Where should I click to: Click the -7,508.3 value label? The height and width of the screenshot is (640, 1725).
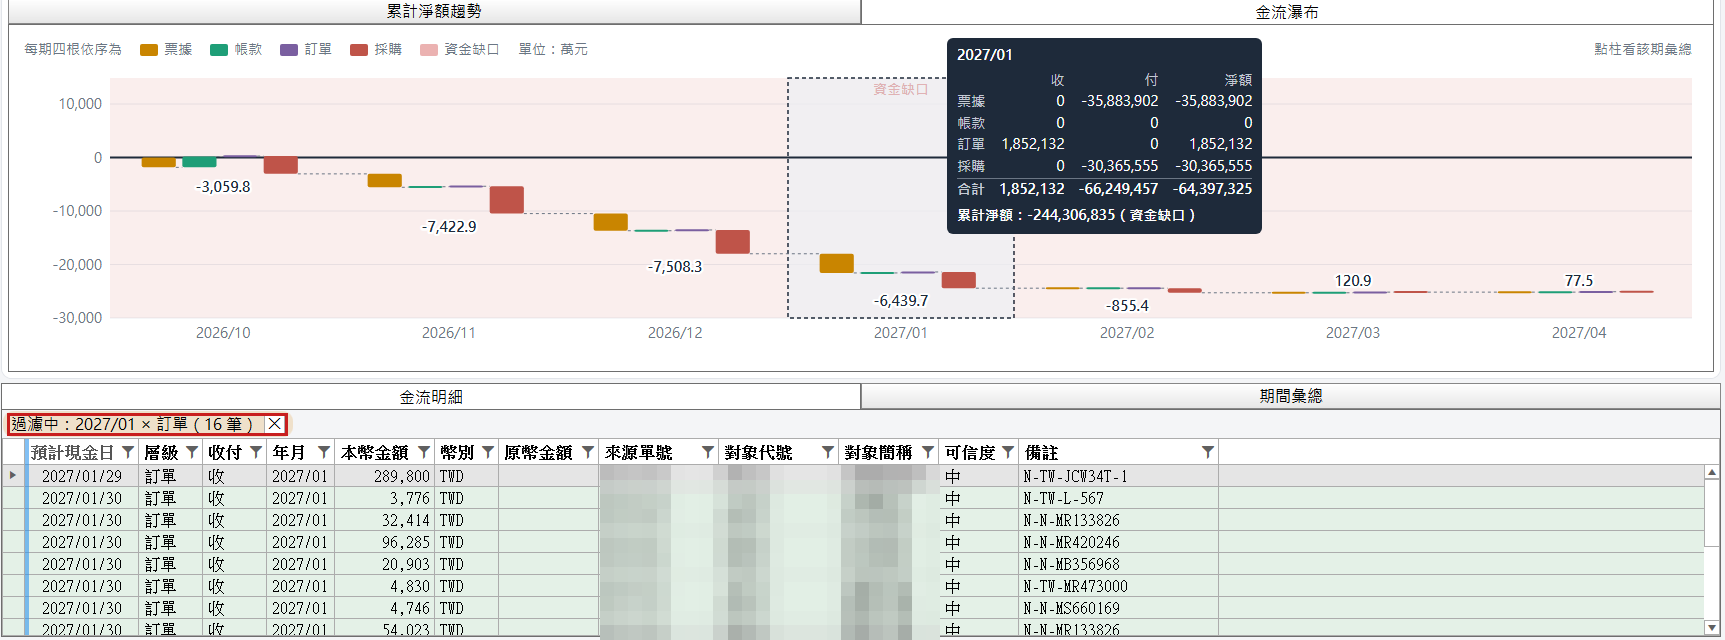pyautogui.click(x=675, y=267)
